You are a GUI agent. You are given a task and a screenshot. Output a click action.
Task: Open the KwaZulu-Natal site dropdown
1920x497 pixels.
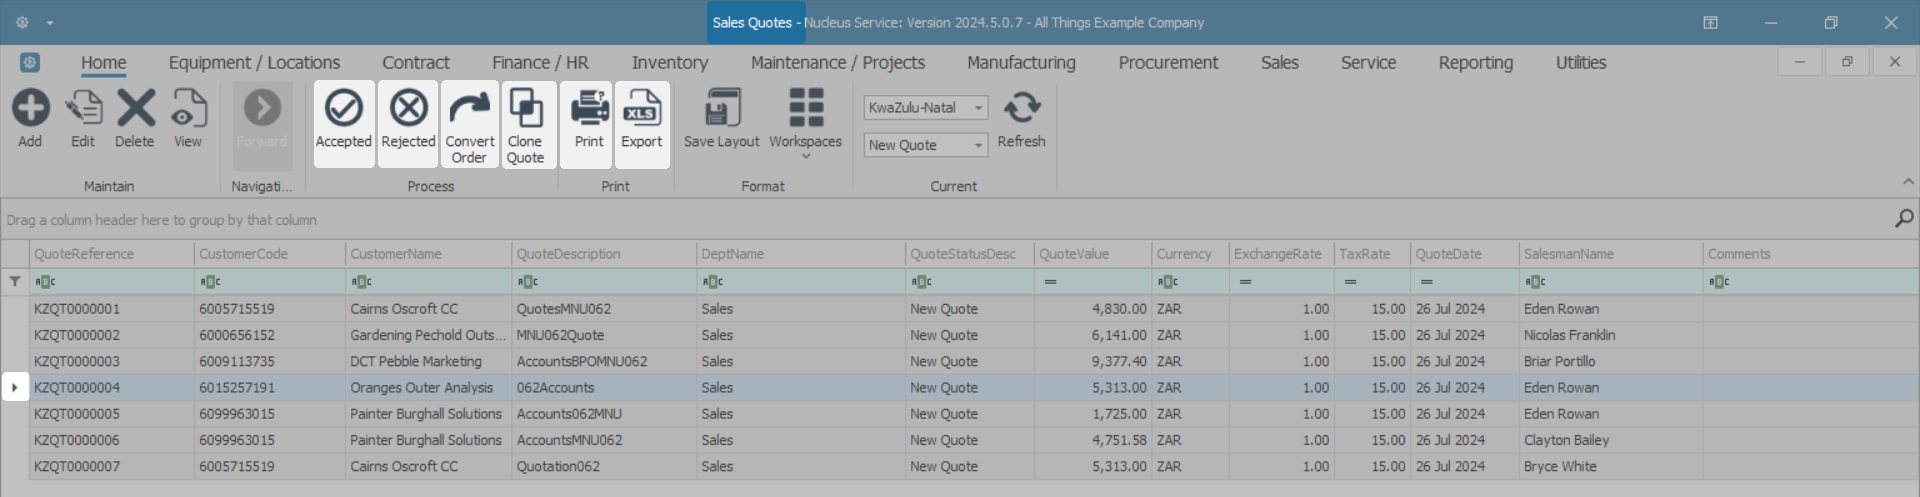click(978, 108)
